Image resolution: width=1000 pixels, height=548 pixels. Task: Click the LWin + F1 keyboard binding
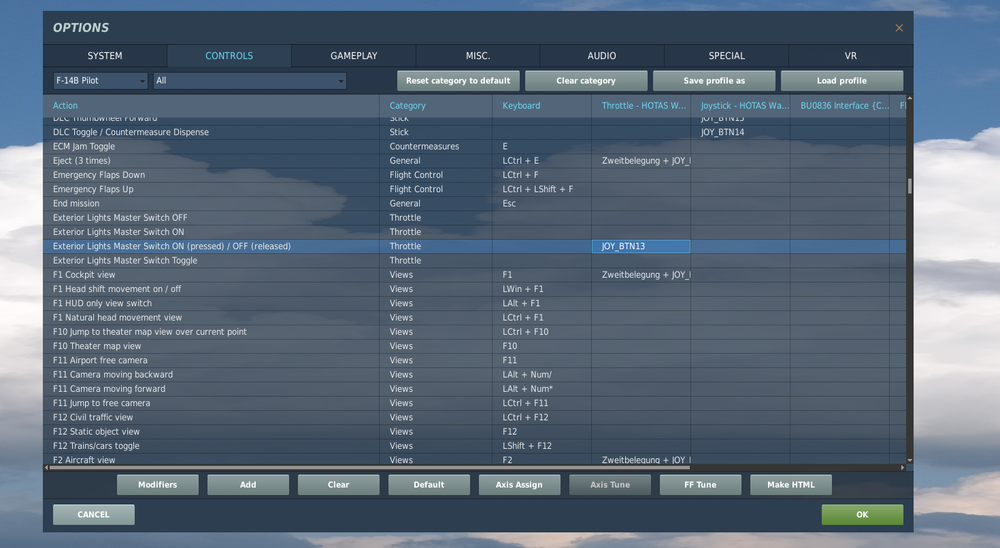click(542, 289)
